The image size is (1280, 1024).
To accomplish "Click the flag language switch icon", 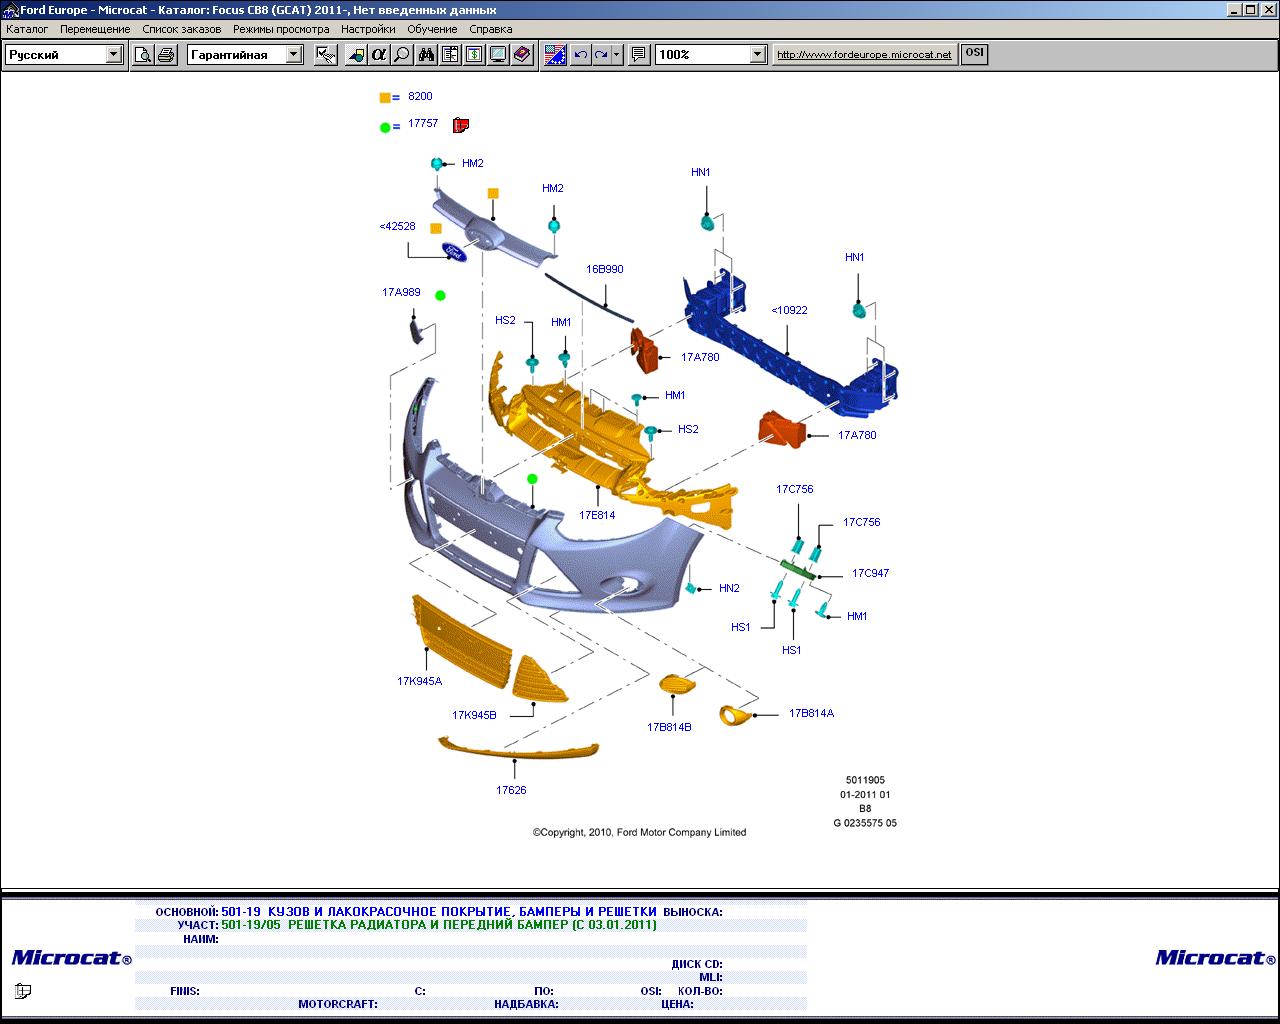I will click(x=556, y=55).
